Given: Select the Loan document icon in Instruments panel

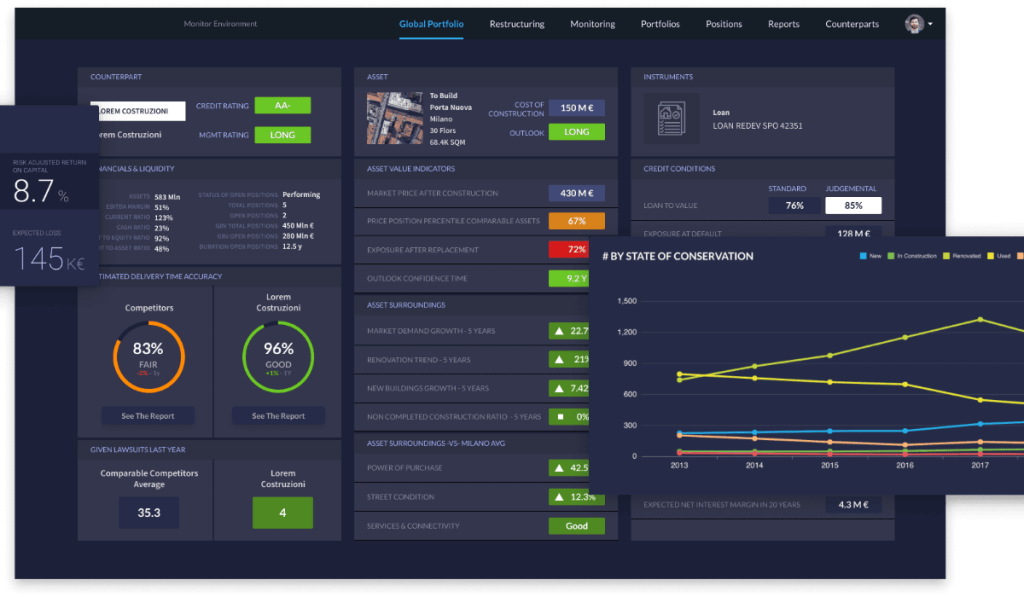Looking at the screenshot, I should tap(670, 116).
